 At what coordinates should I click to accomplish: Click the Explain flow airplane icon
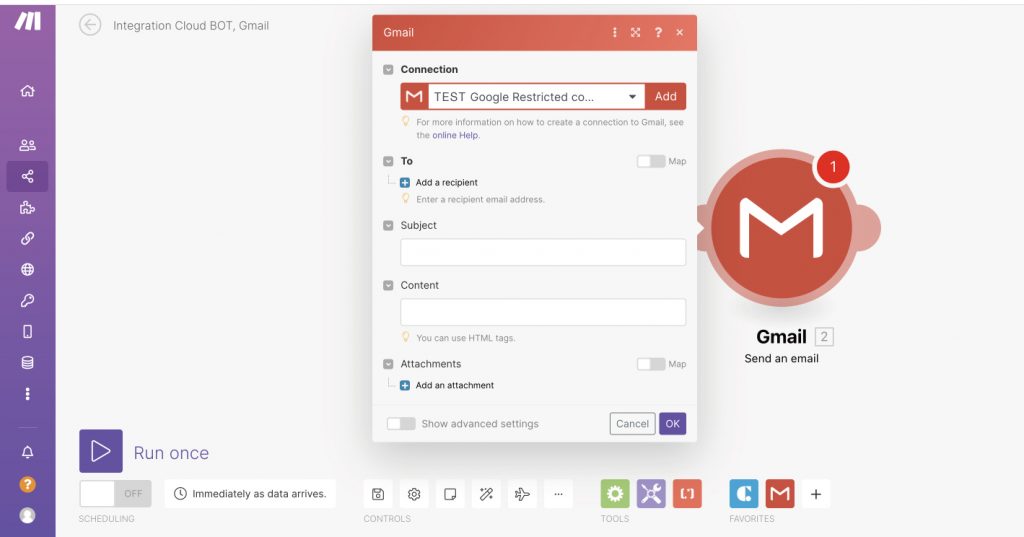(x=522, y=494)
